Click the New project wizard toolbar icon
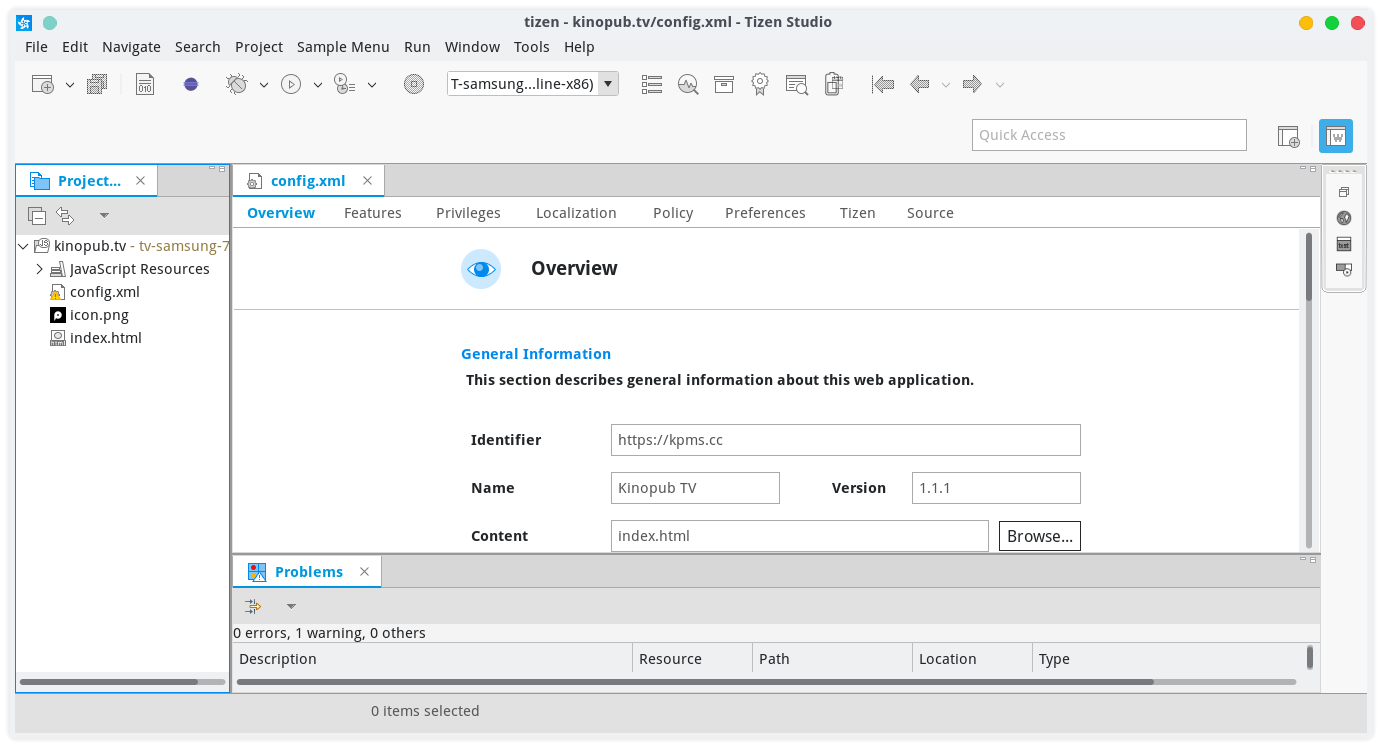Image resolution: width=1382 pixels, height=748 pixels. click(42, 85)
